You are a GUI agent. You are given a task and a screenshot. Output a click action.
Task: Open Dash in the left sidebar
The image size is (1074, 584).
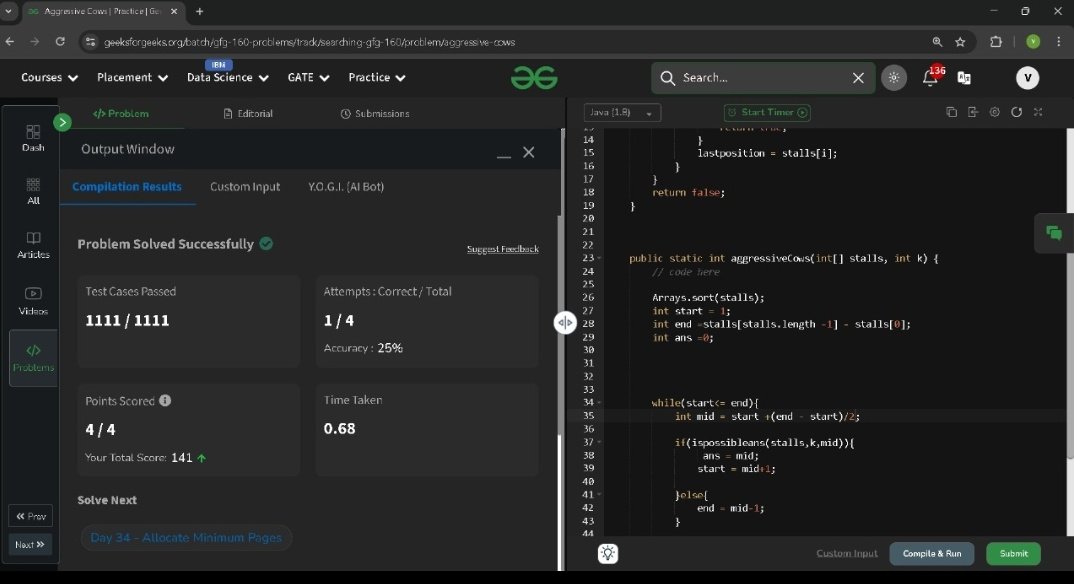tap(33, 138)
